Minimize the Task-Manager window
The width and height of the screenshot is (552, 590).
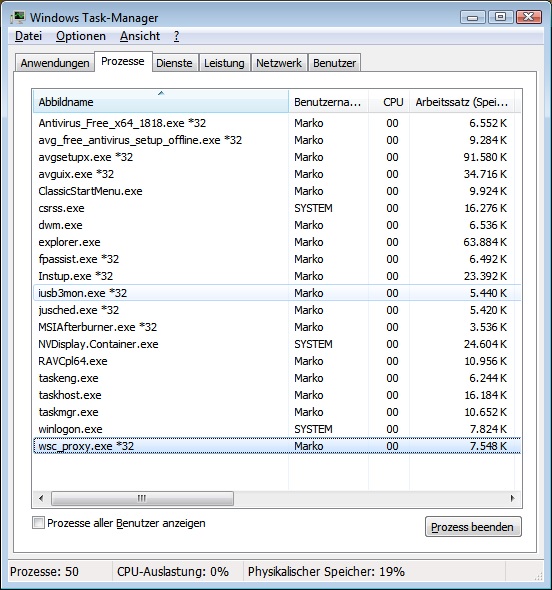pos(473,17)
